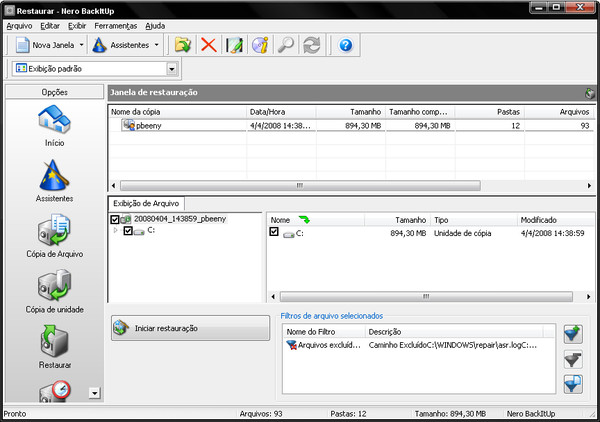Click the file list horizontal scrollbar thumb

coord(426,297)
